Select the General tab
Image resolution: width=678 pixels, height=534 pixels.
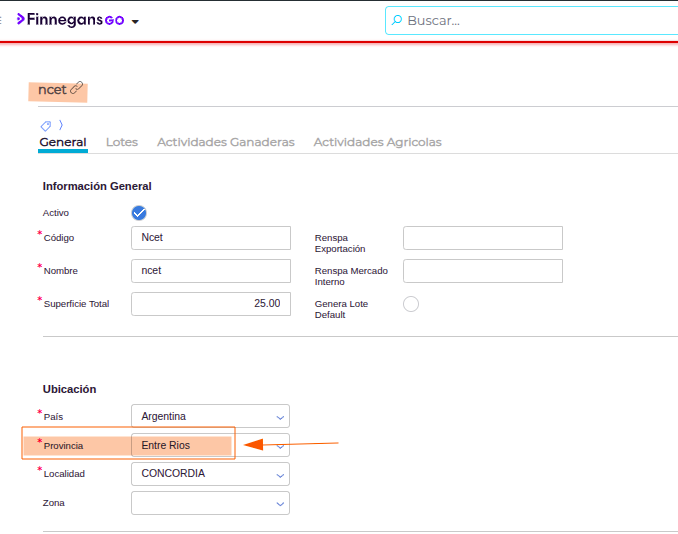click(63, 142)
